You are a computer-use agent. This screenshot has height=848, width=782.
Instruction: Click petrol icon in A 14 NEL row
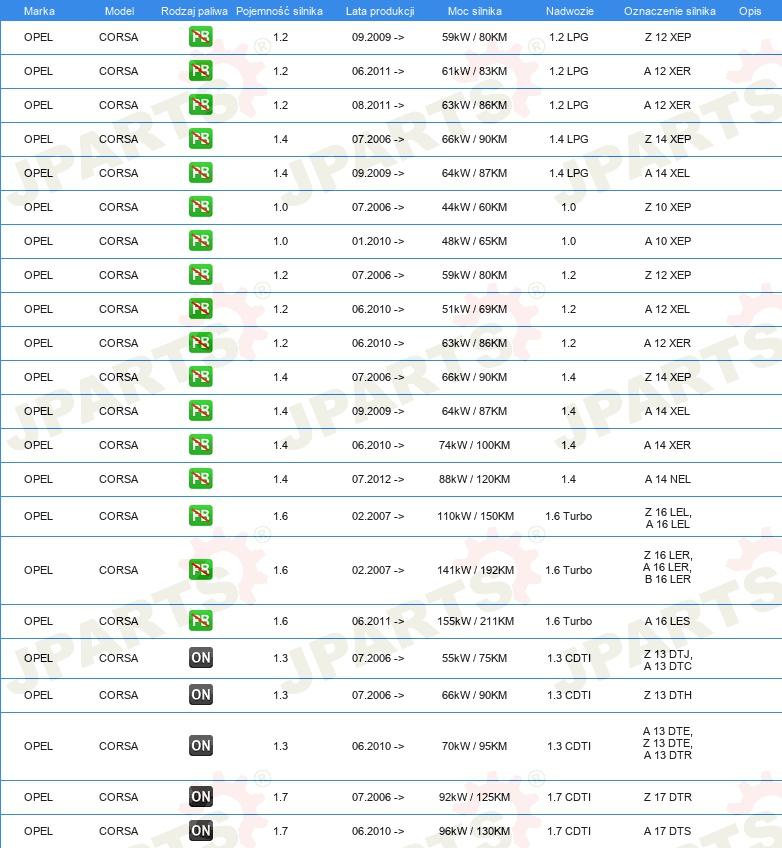pyautogui.click(x=201, y=479)
